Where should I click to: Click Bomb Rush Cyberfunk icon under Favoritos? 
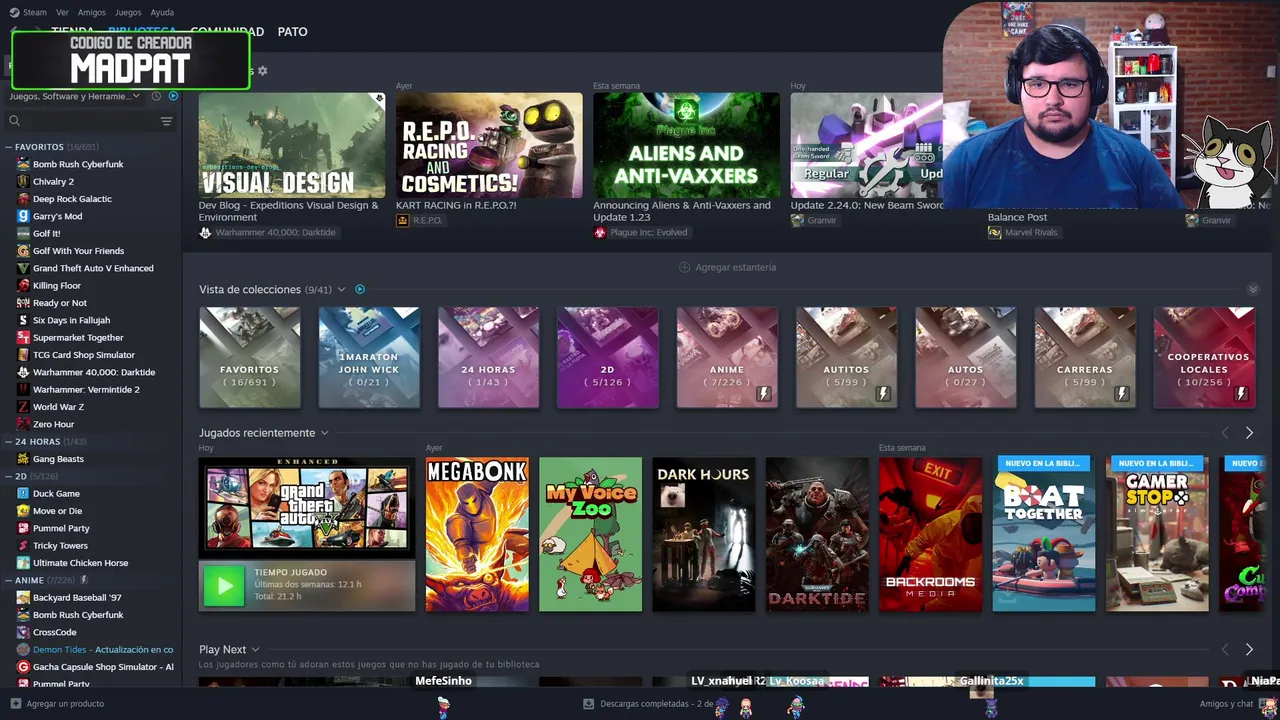23,164
